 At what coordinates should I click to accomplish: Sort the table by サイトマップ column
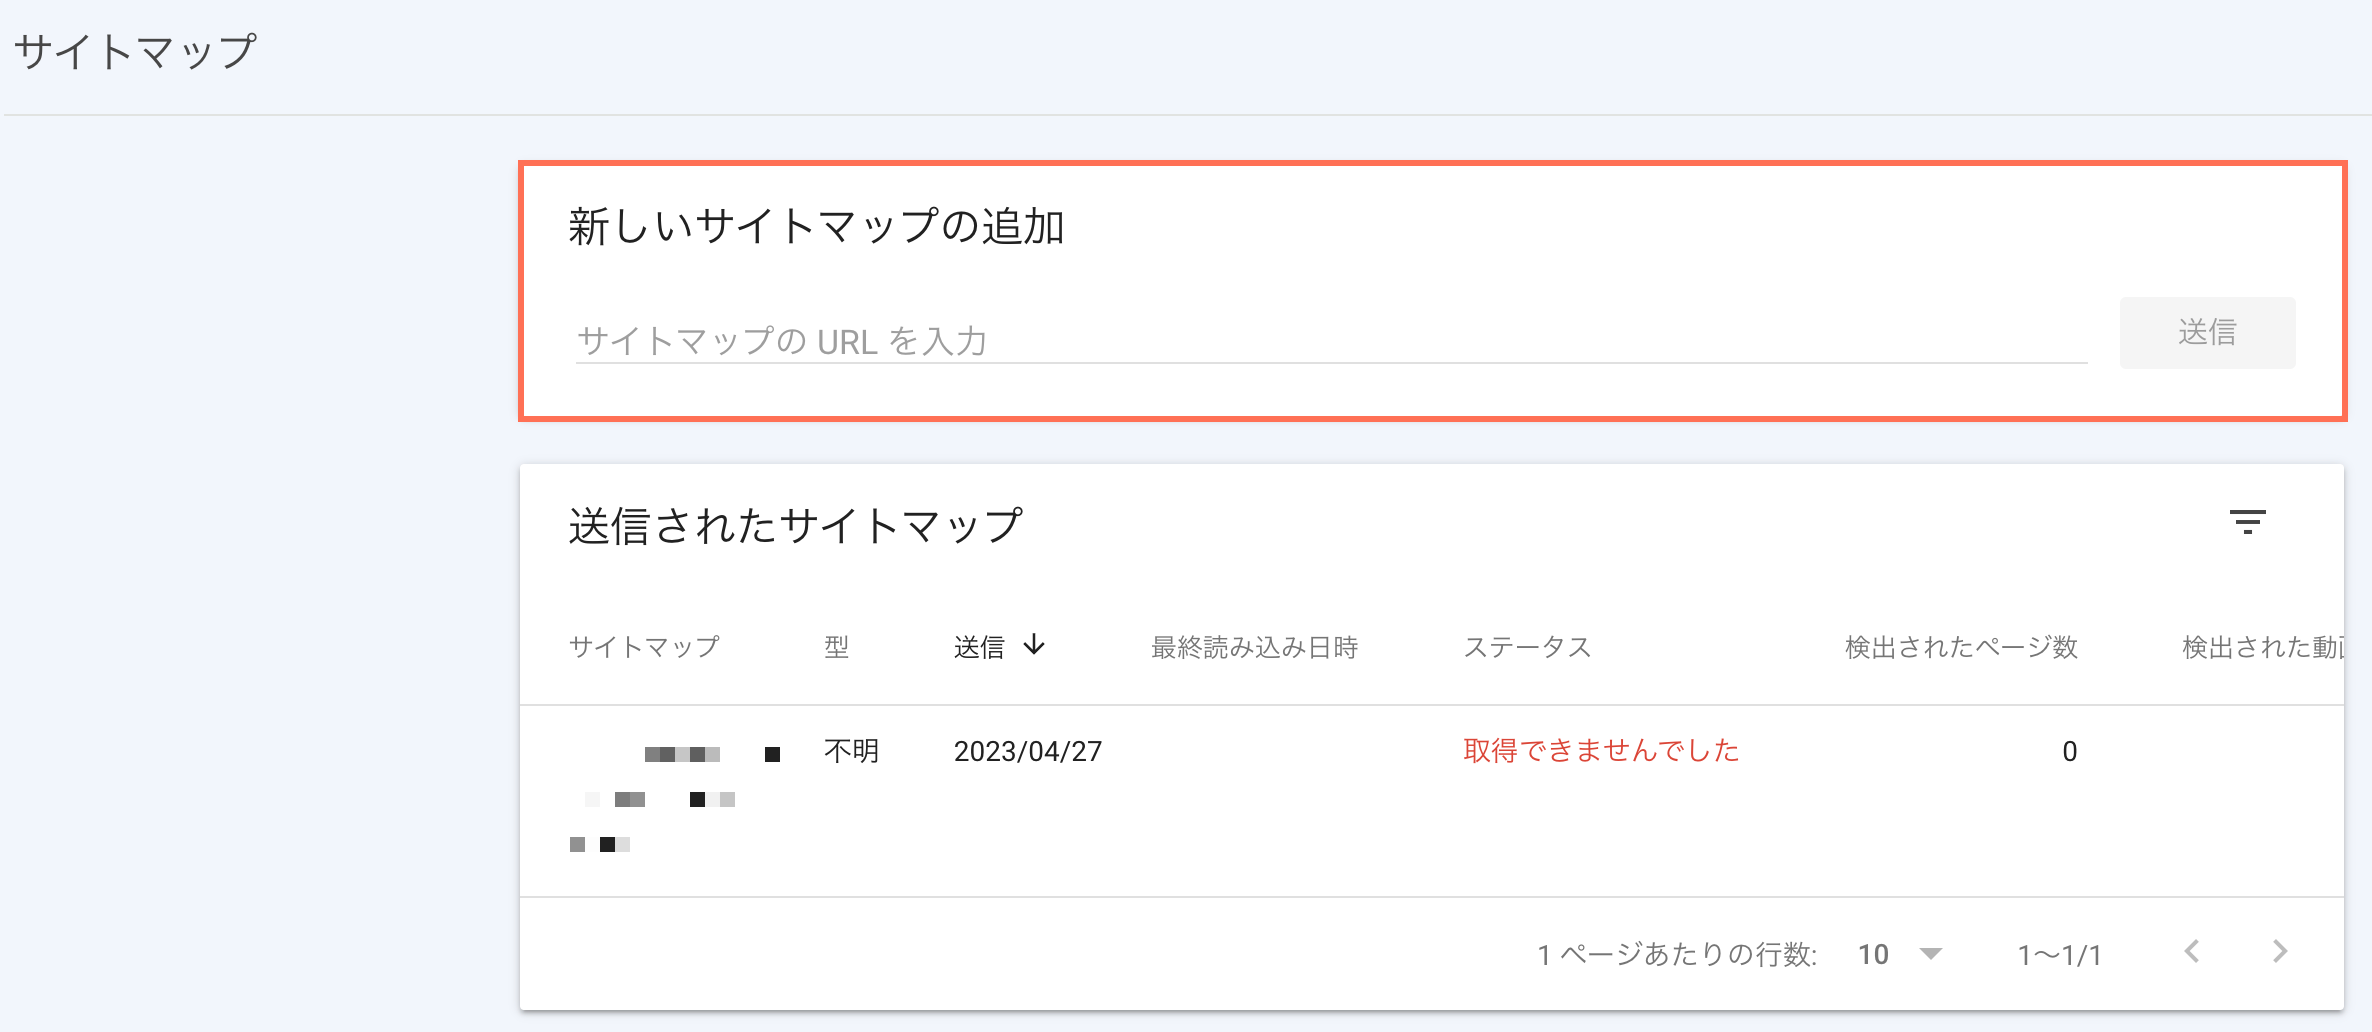(x=646, y=646)
